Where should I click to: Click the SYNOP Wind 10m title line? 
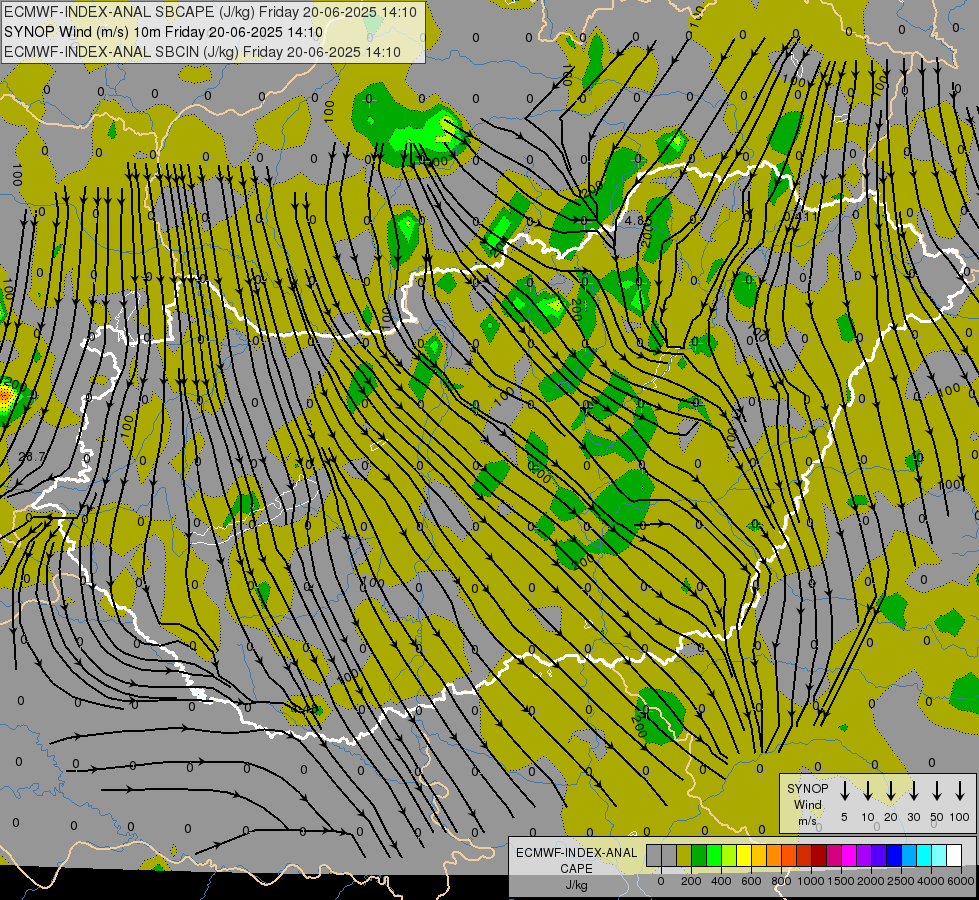tap(164, 32)
